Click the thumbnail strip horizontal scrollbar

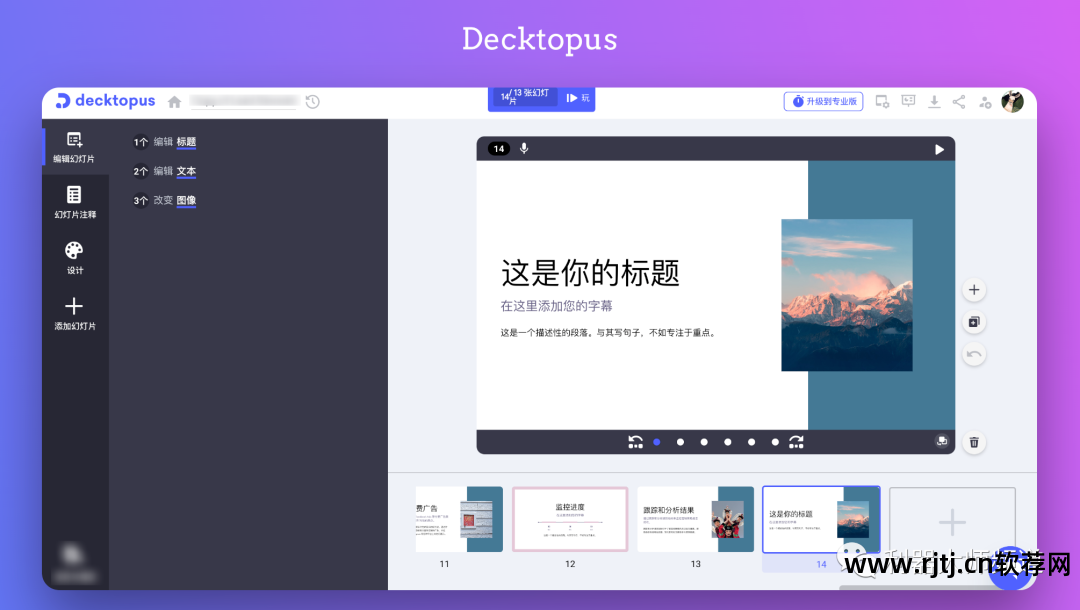[x=916, y=587]
